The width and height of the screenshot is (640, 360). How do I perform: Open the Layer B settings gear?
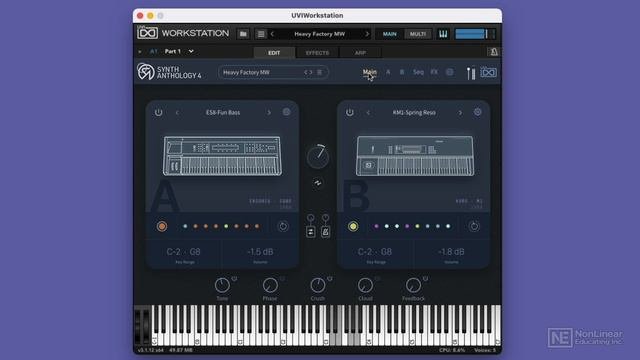[x=478, y=112]
